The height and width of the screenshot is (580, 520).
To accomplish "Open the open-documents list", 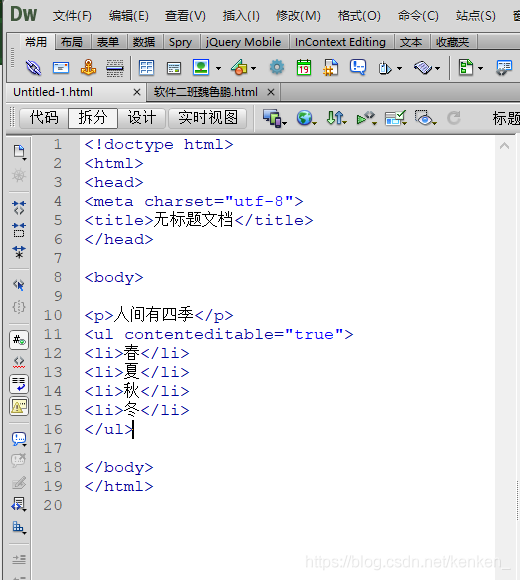I will tap(19, 152).
